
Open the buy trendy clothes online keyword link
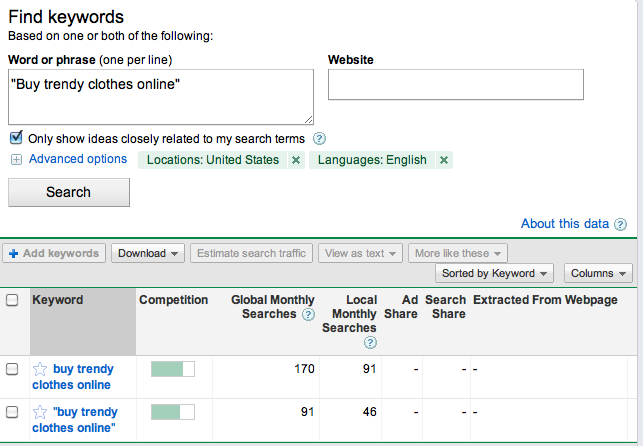[x=73, y=377]
